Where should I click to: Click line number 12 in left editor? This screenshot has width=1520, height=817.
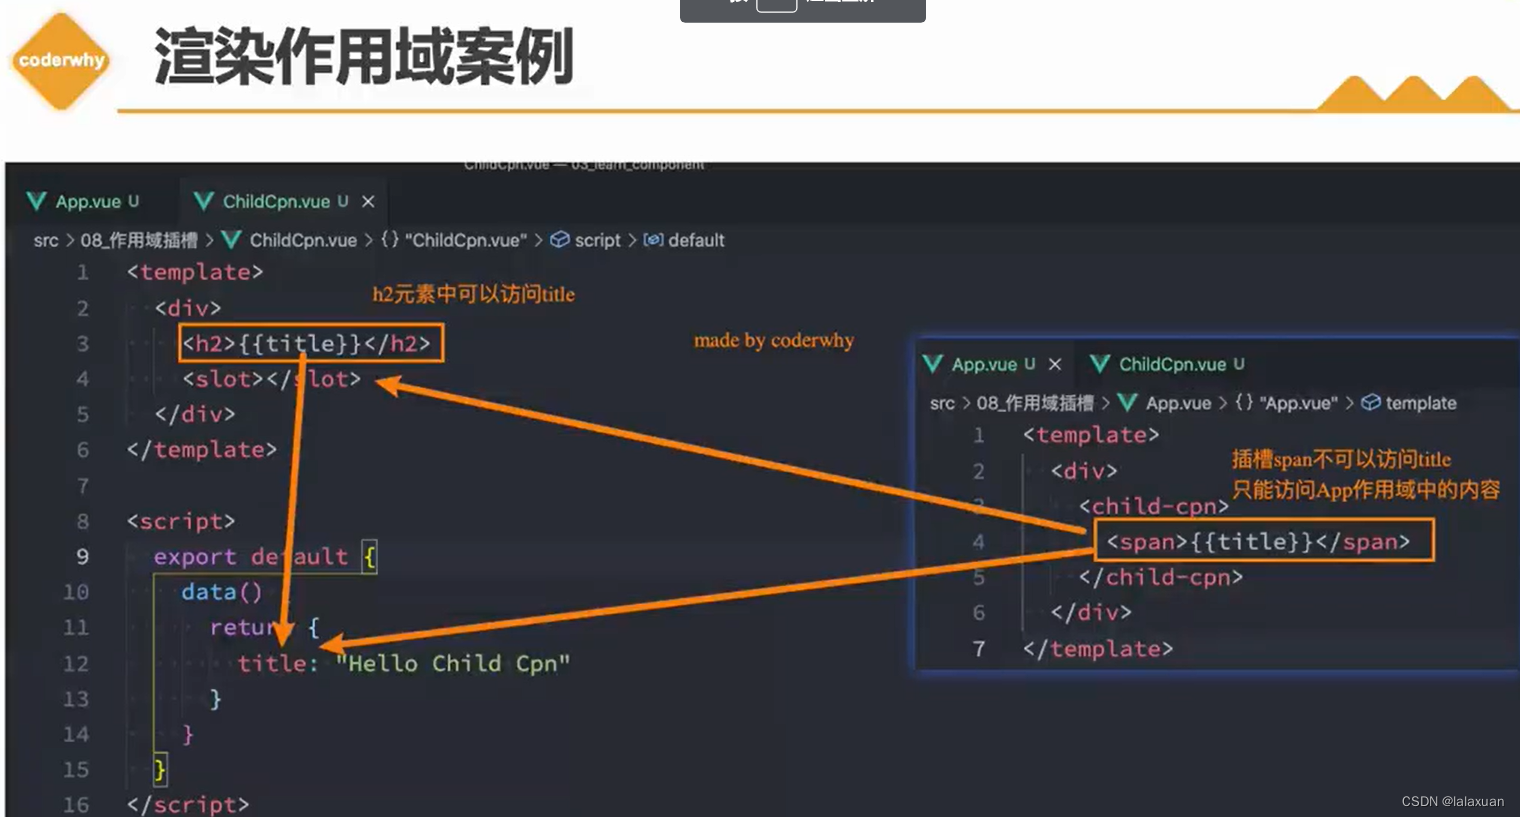(76, 663)
